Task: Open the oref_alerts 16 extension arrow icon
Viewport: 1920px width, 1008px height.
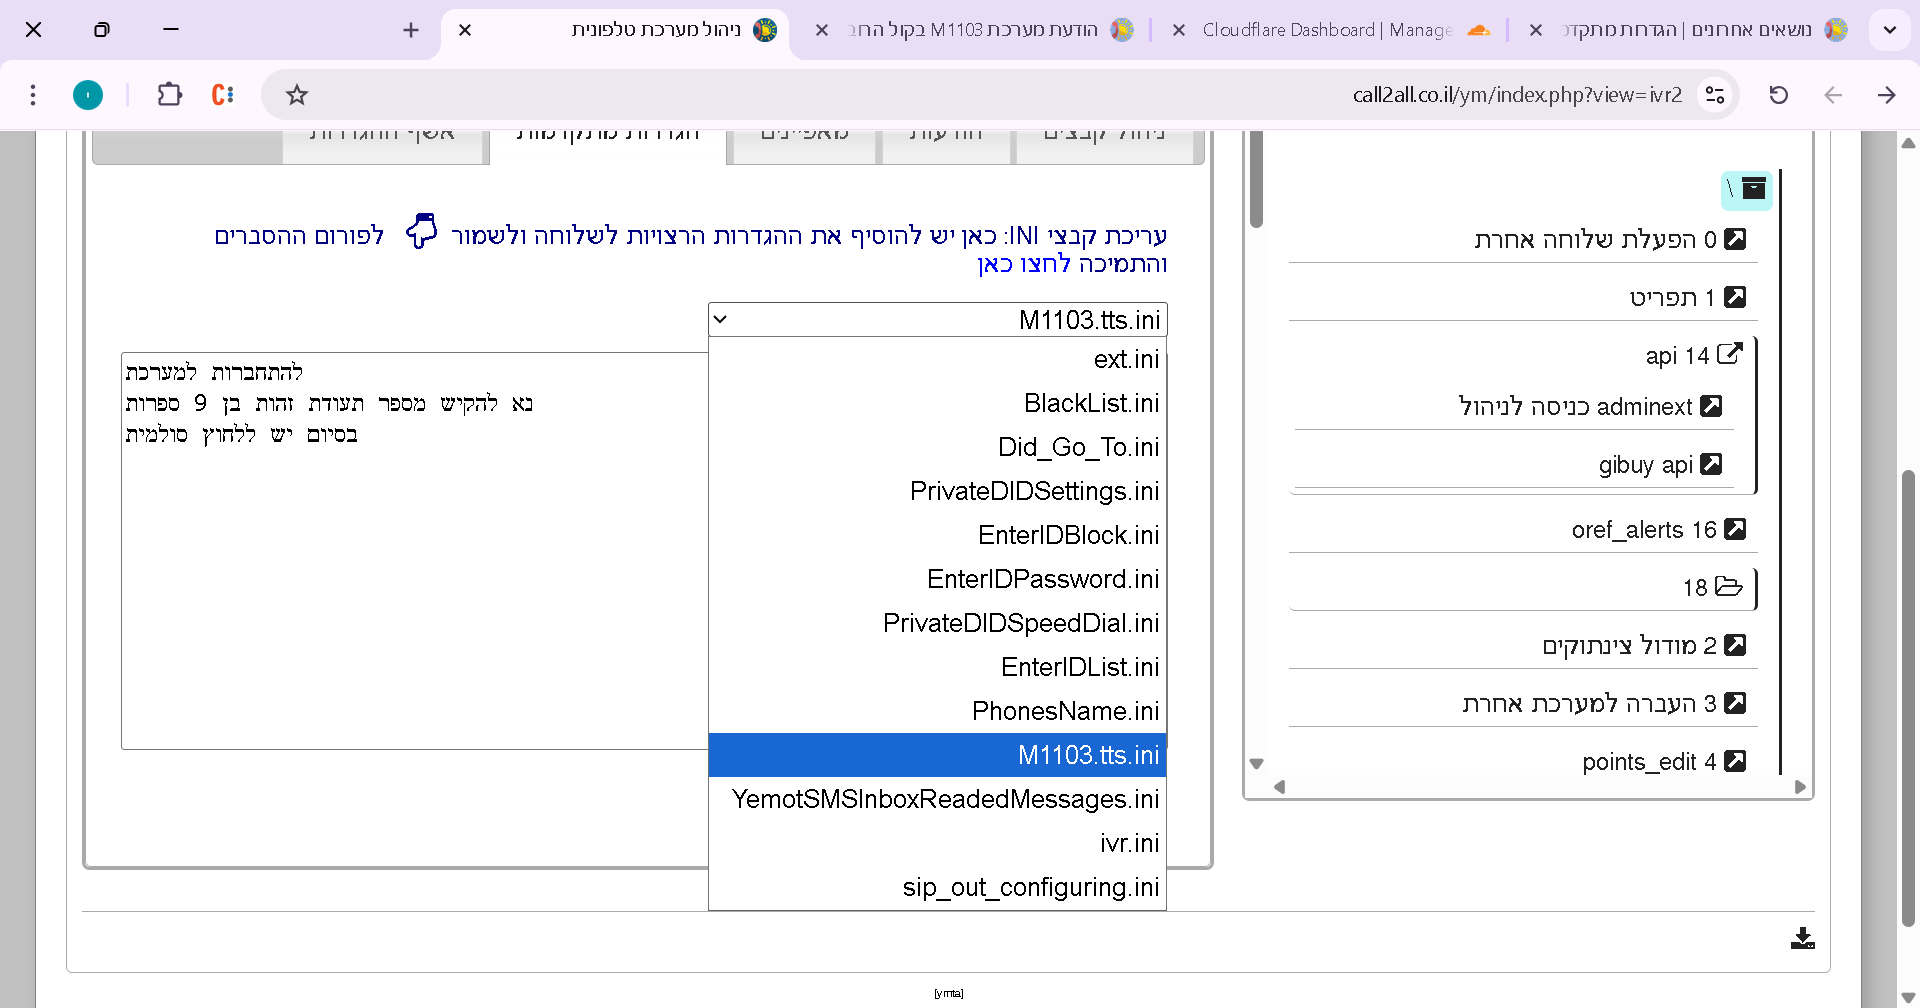Action: tap(1735, 529)
